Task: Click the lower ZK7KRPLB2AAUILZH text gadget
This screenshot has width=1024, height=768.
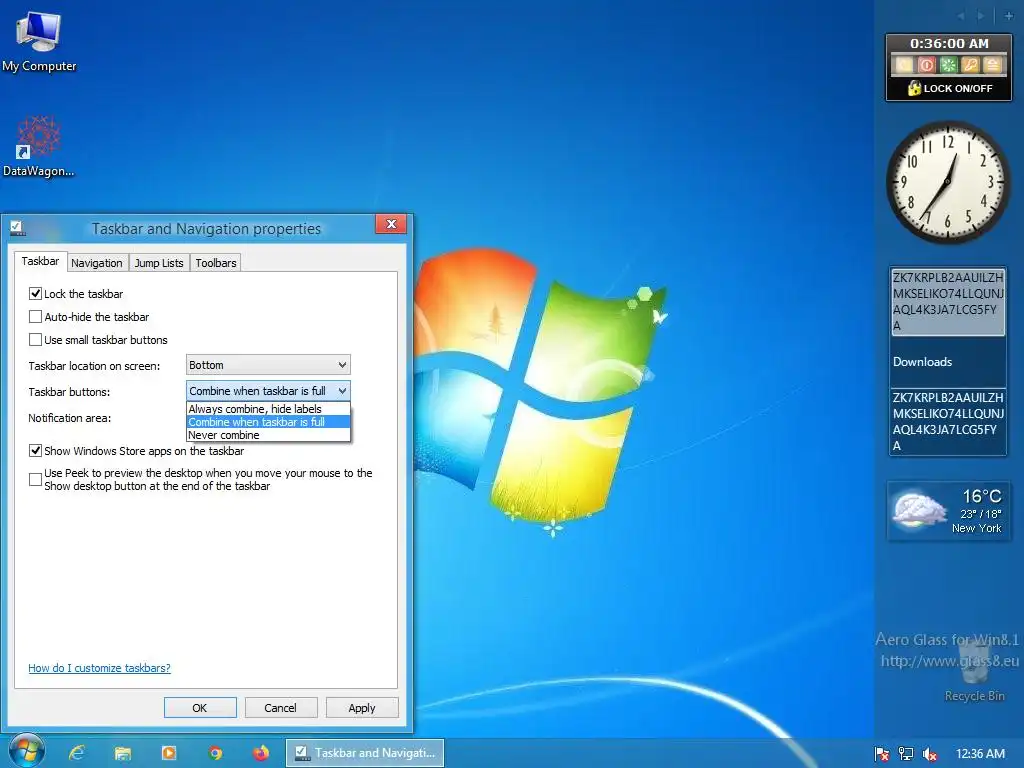Action: tap(948, 422)
